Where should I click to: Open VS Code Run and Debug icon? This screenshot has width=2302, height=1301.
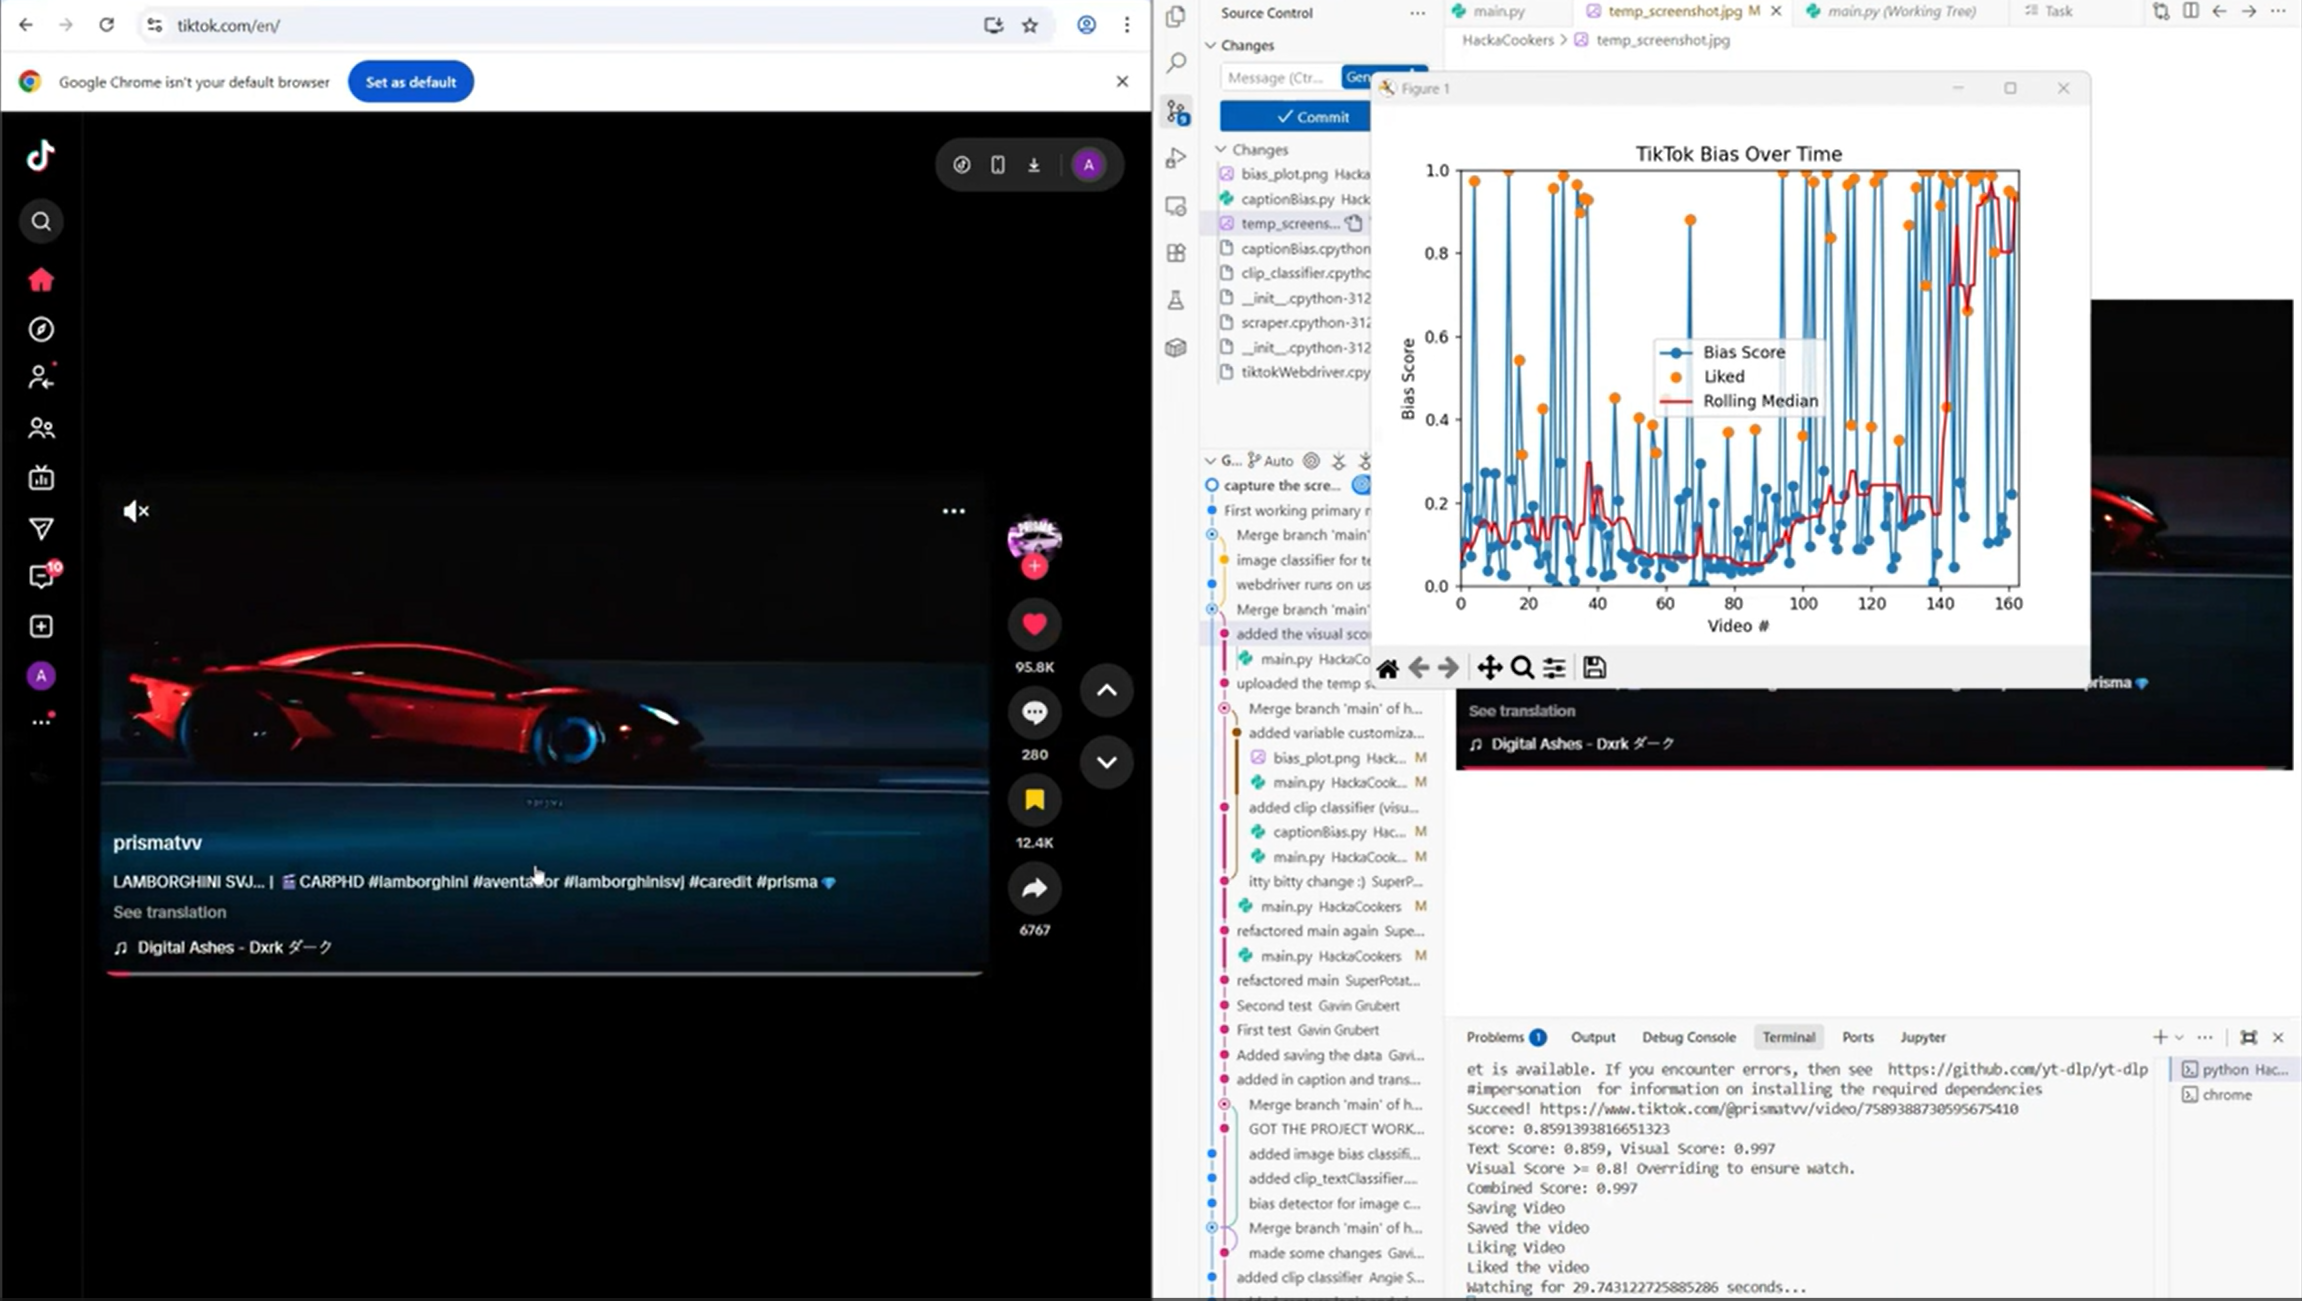[1176, 158]
